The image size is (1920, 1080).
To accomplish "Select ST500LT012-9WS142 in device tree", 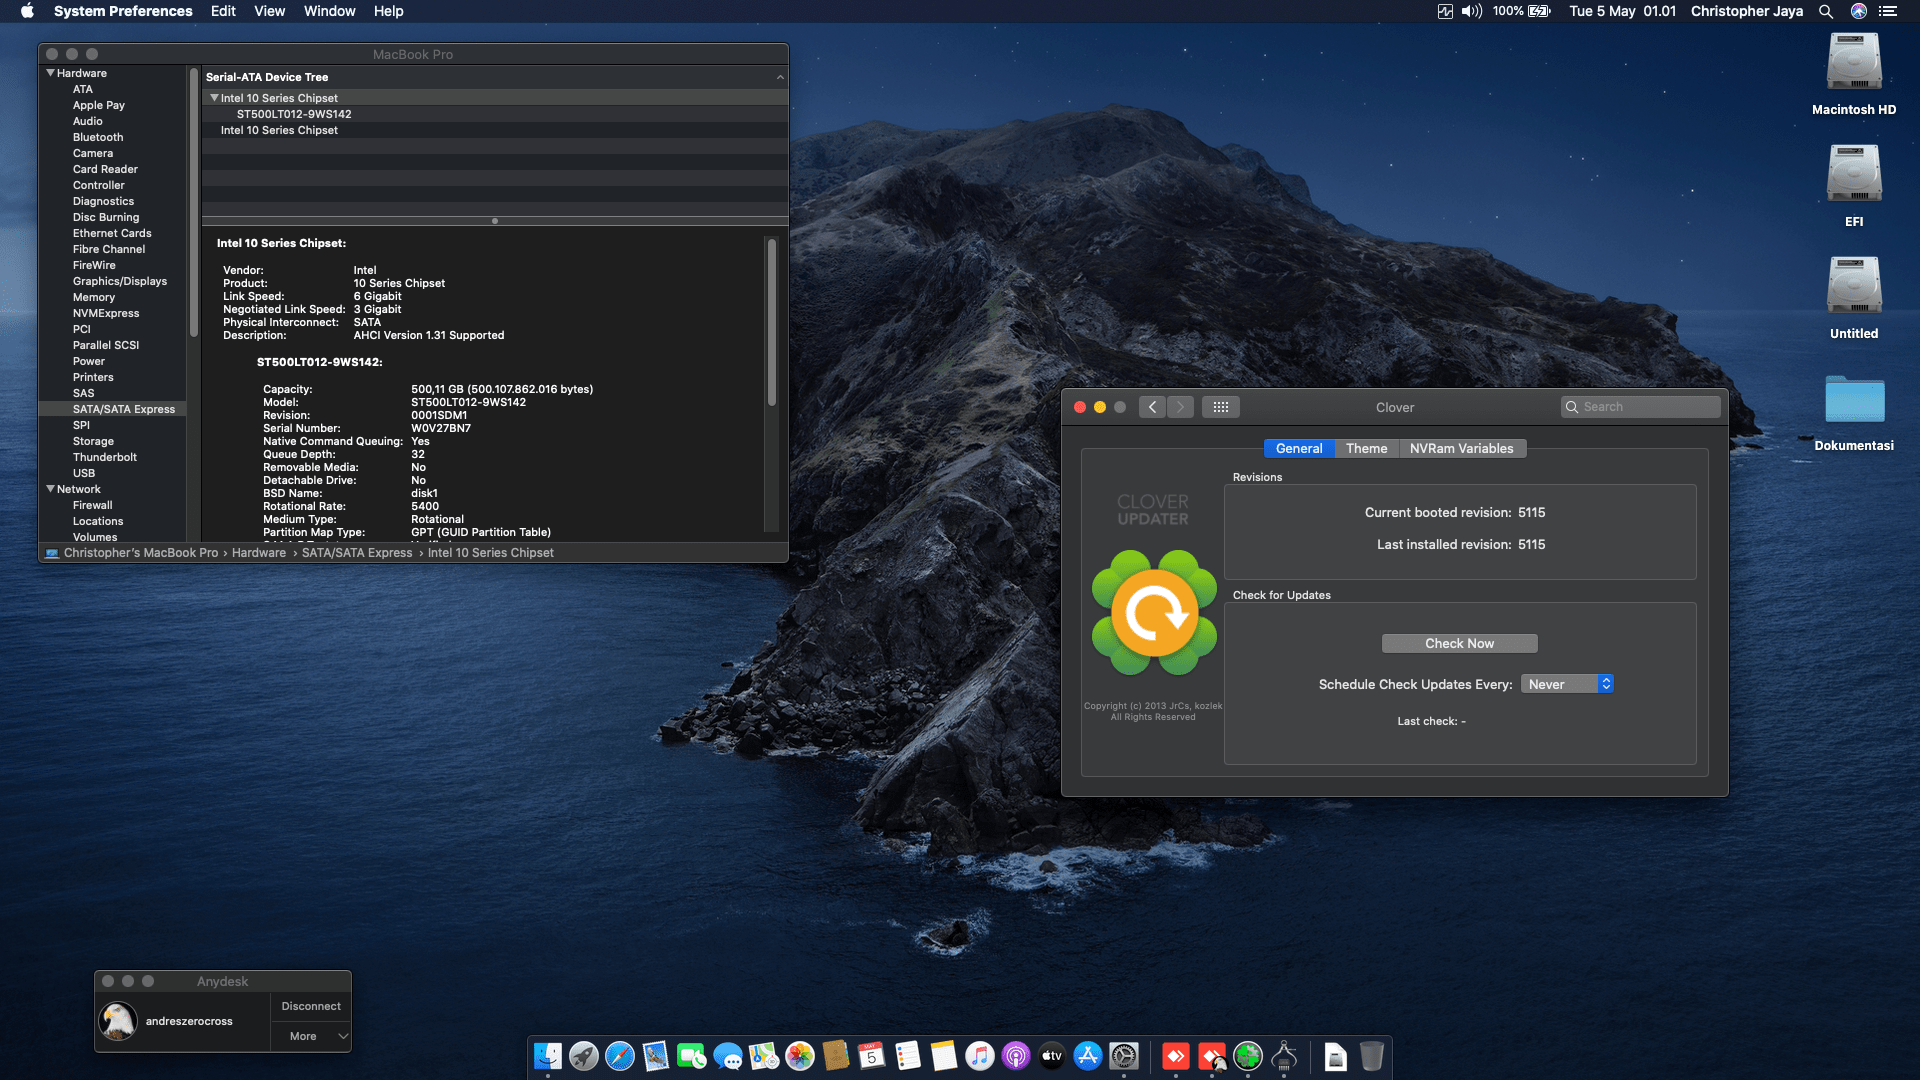I will tap(294, 114).
